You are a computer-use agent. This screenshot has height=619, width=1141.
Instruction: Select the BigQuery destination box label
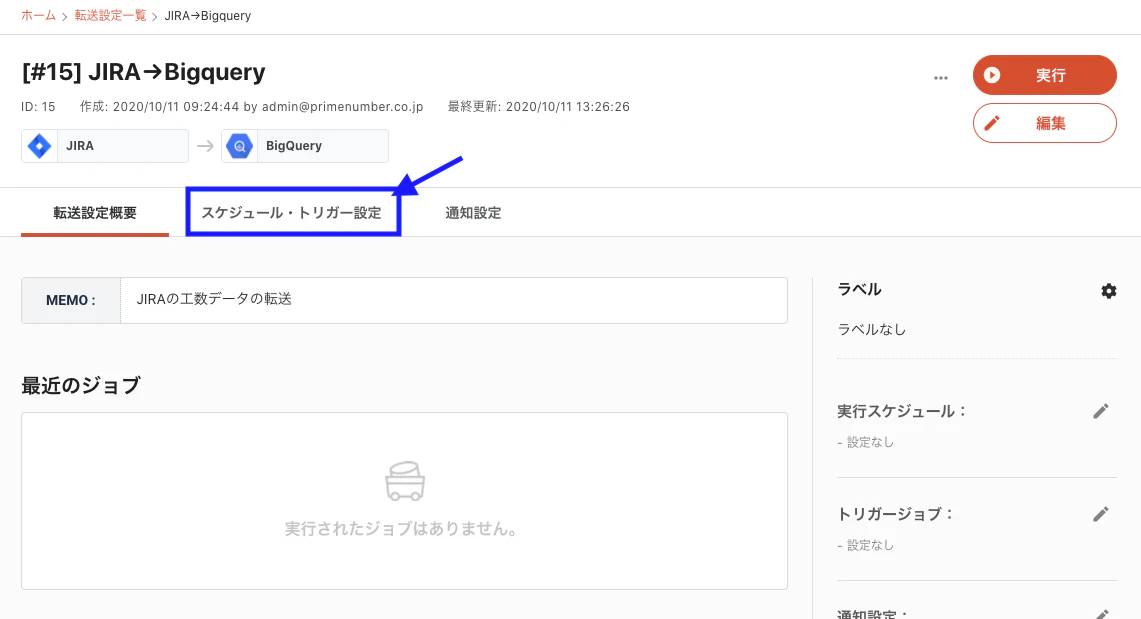294,145
